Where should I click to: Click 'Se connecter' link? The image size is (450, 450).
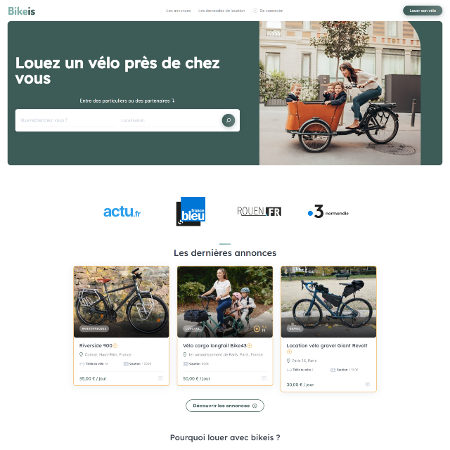[x=271, y=11]
